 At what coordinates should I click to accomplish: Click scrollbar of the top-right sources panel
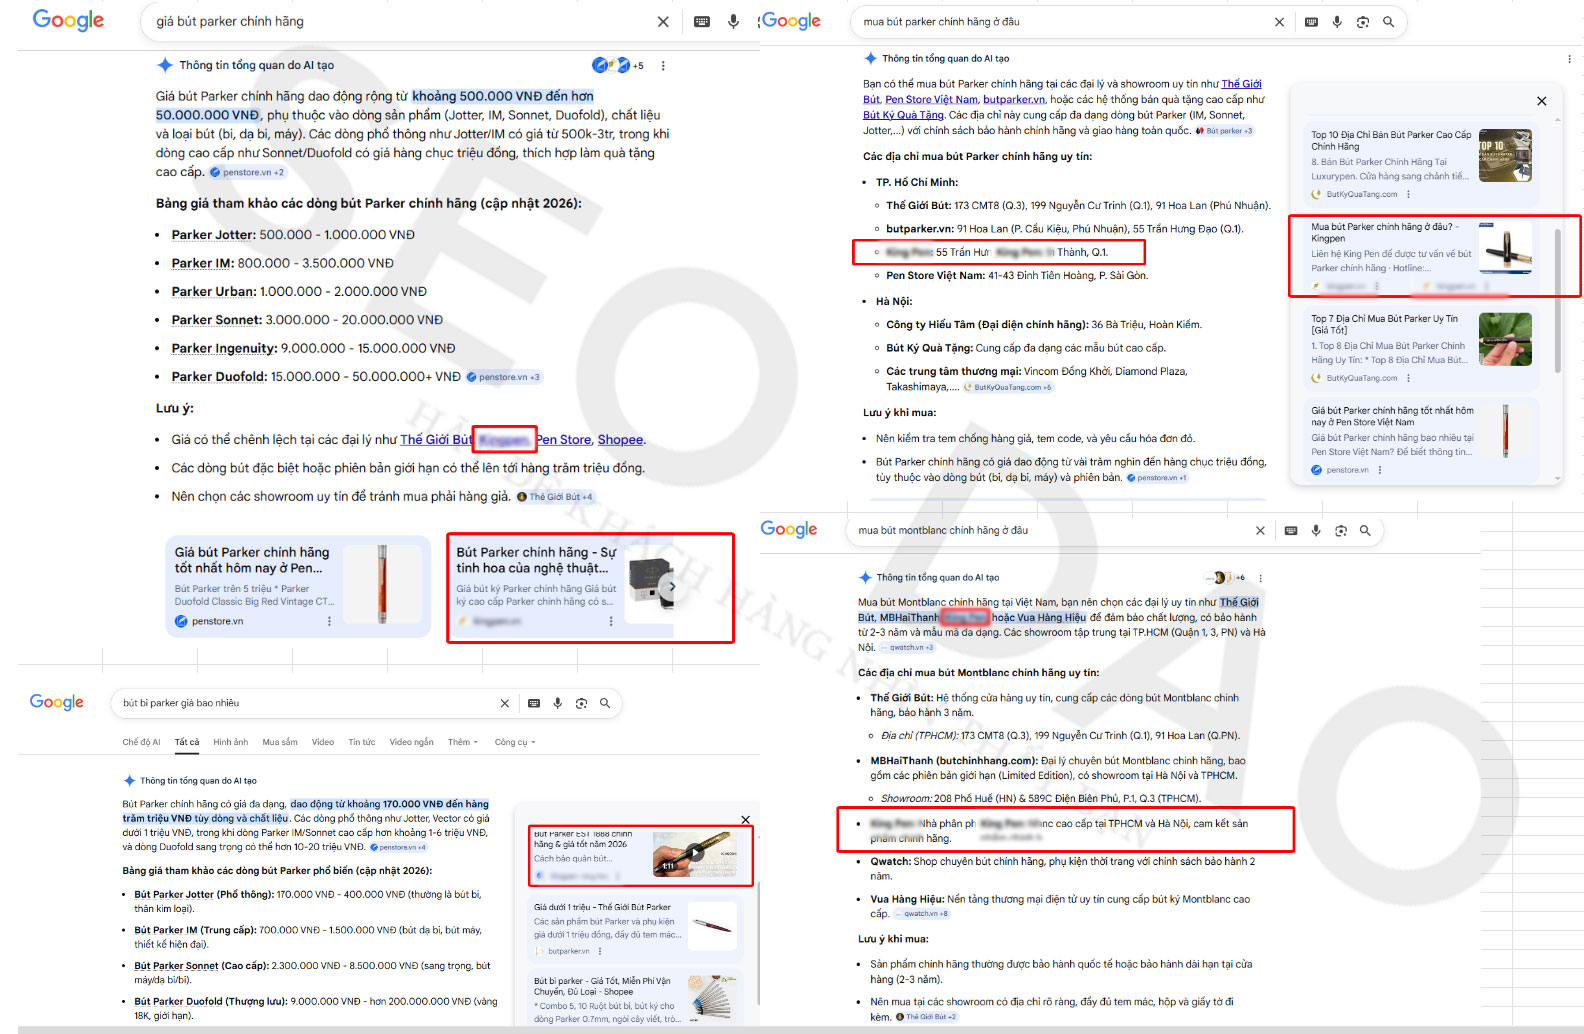pyautogui.click(x=1557, y=300)
